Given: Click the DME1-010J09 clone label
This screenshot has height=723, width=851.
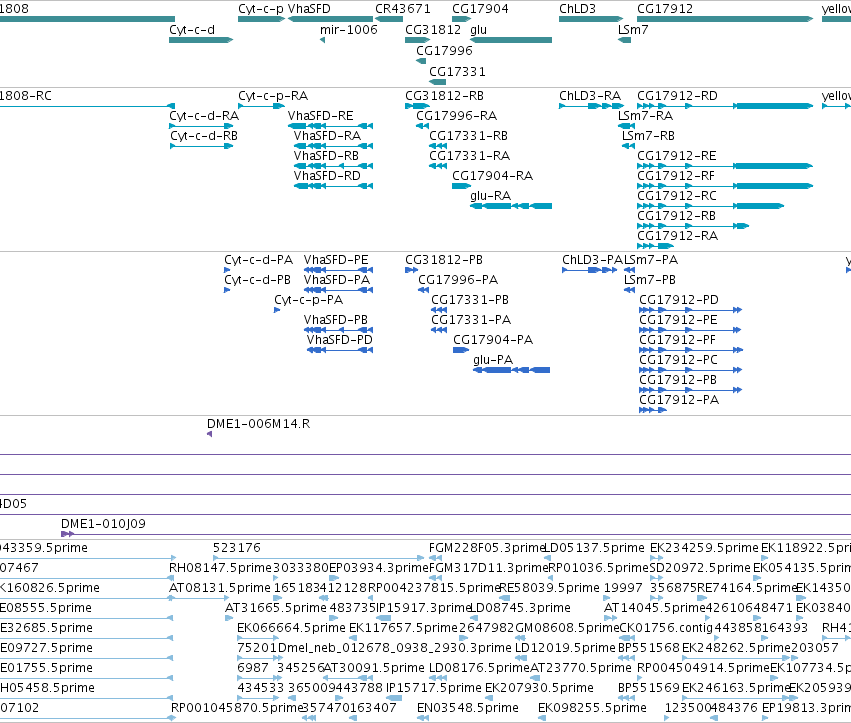Looking at the screenshot, I should point(103,524).
